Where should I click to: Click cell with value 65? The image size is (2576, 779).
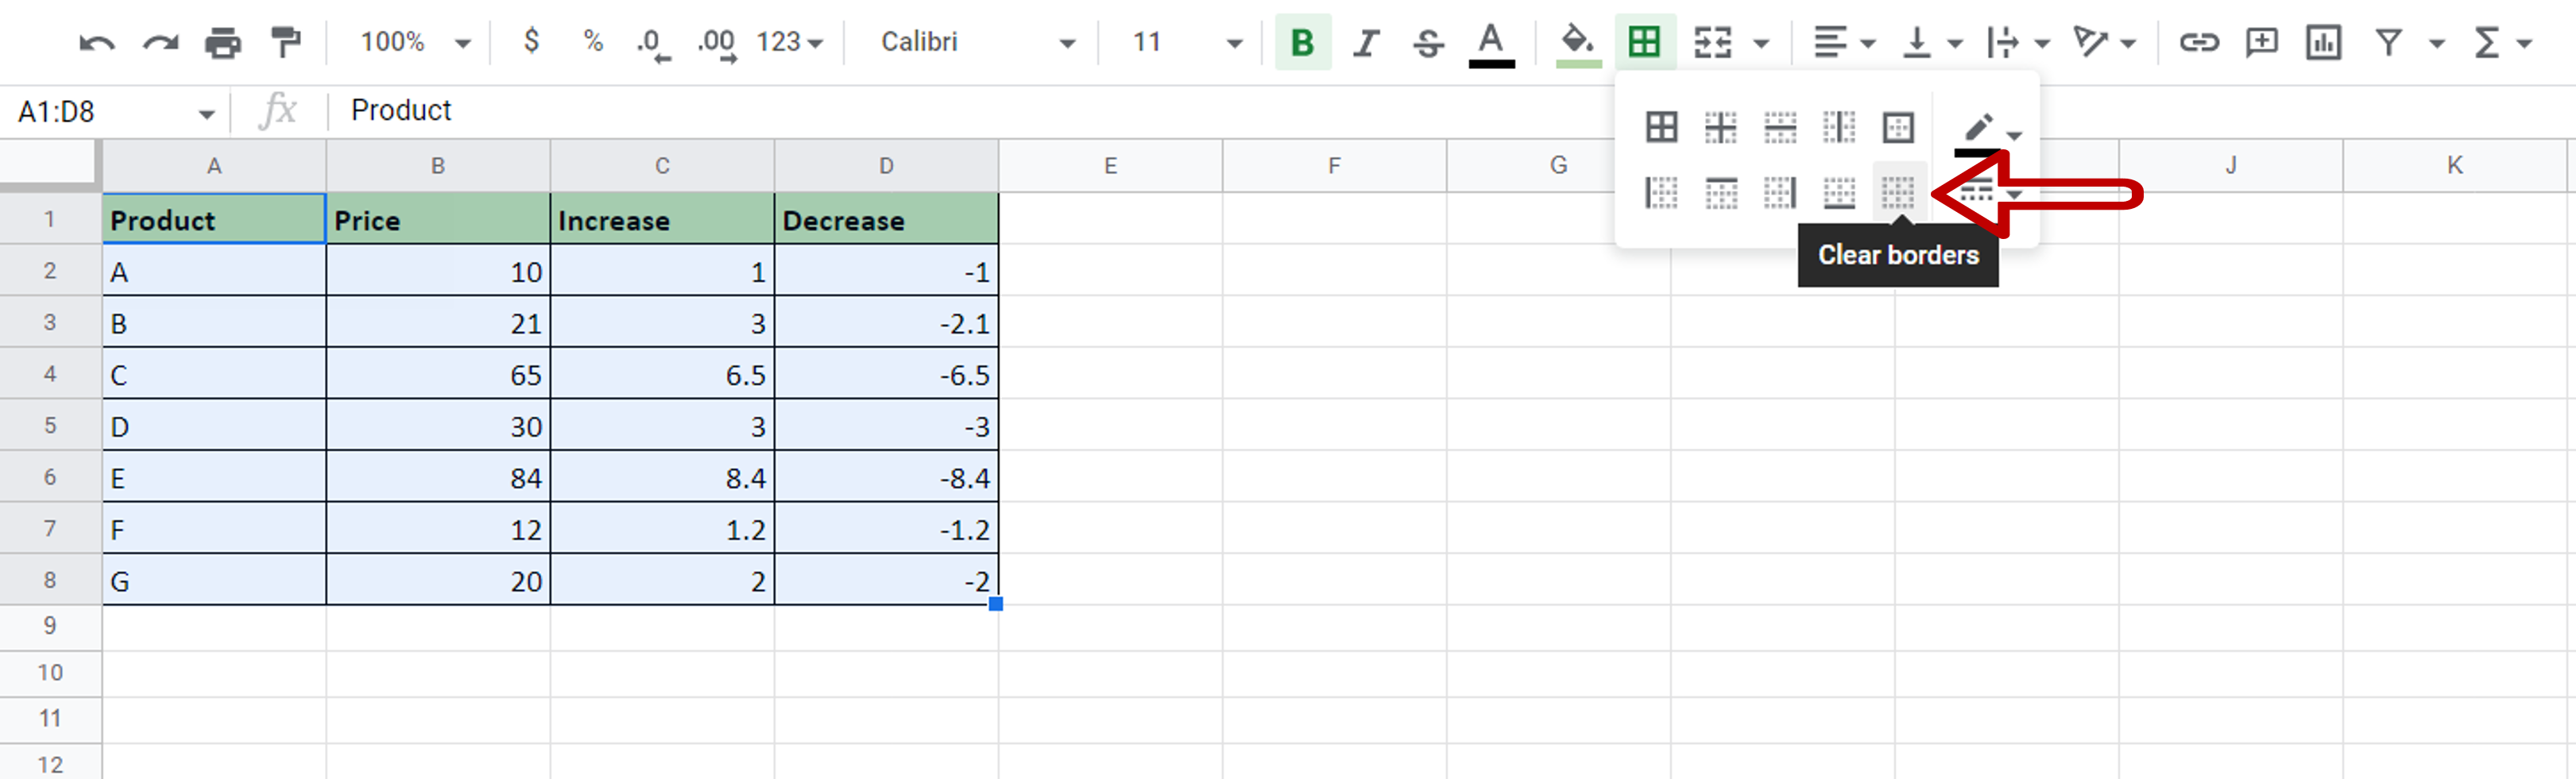(438, 374)
